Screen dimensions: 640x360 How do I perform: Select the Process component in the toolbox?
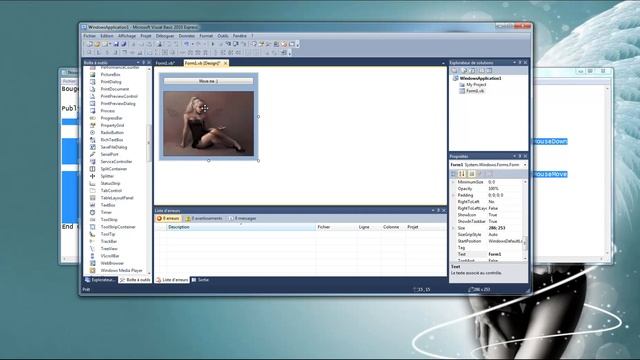click(x=108, y=111)
